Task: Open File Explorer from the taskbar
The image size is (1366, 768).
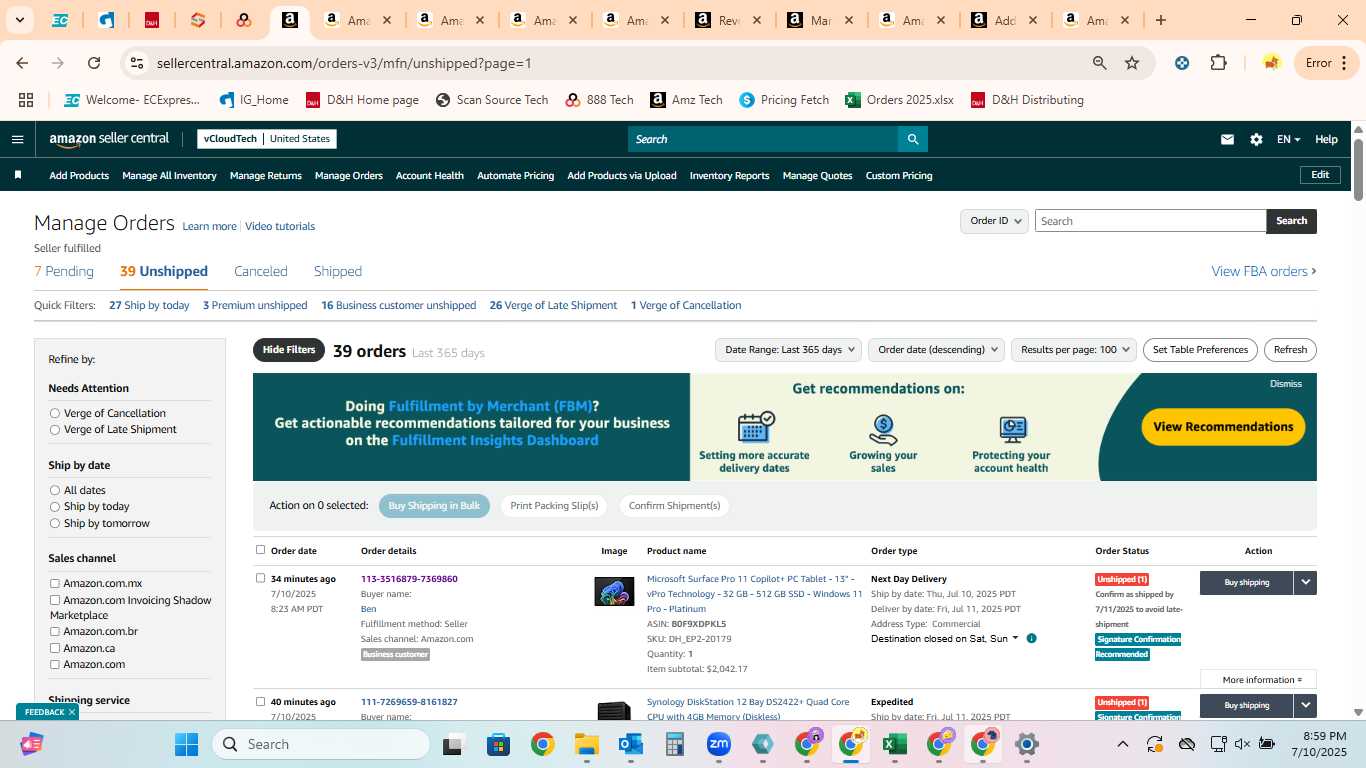Action: [x=586, y=744]
